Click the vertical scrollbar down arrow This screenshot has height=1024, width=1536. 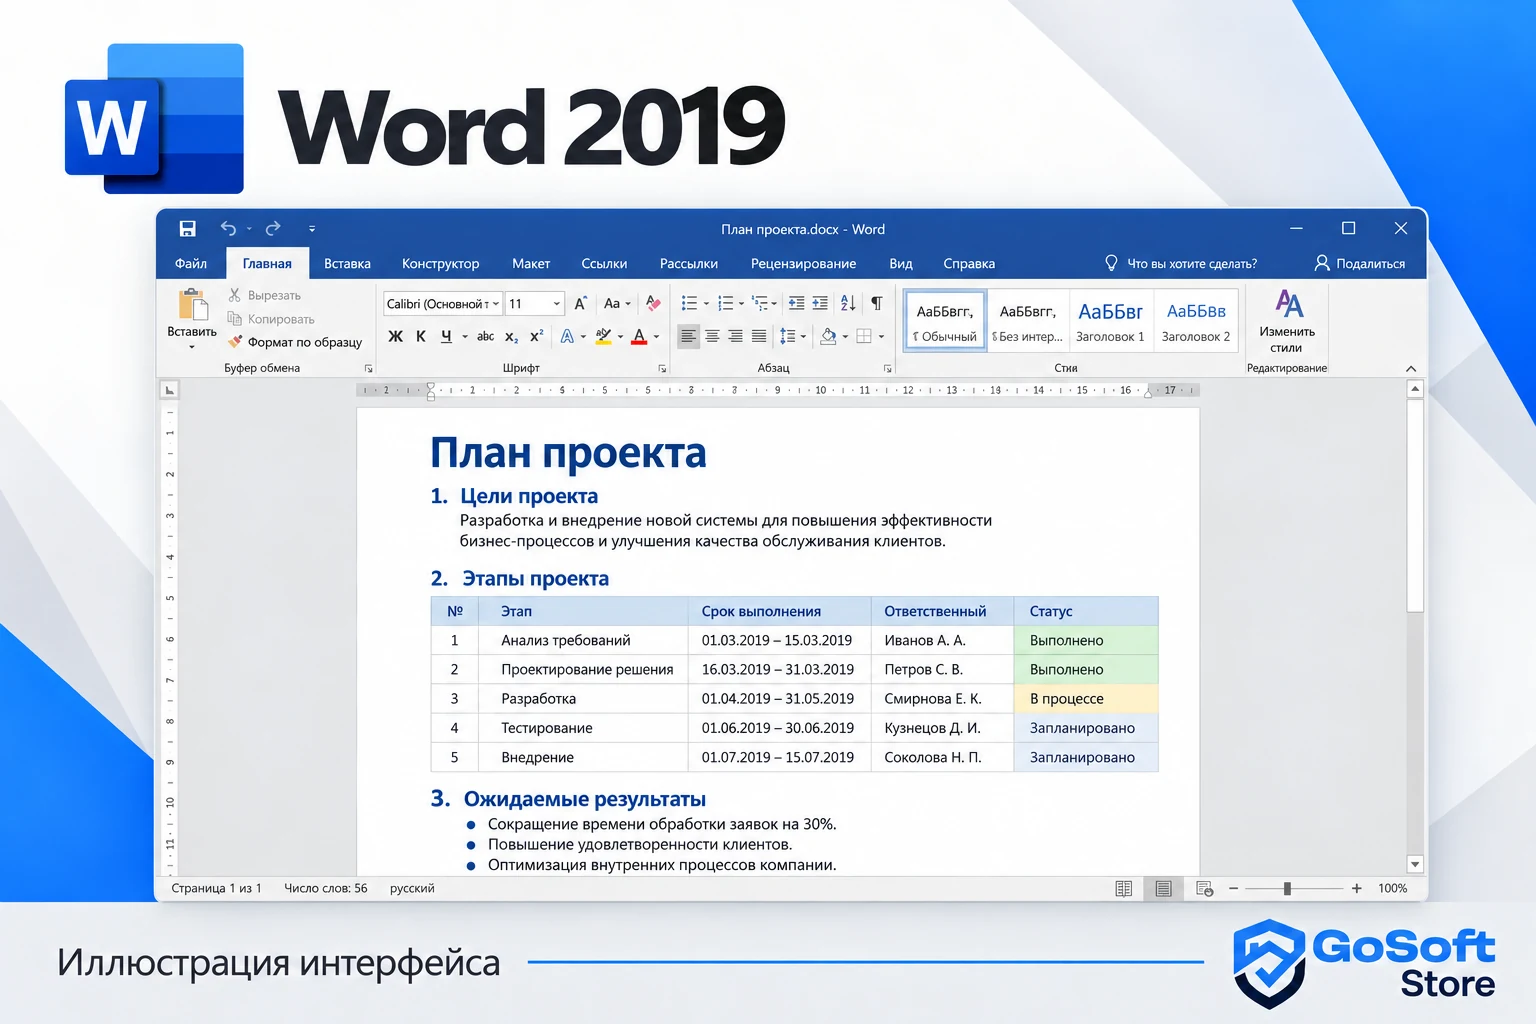coord(1415,864)
